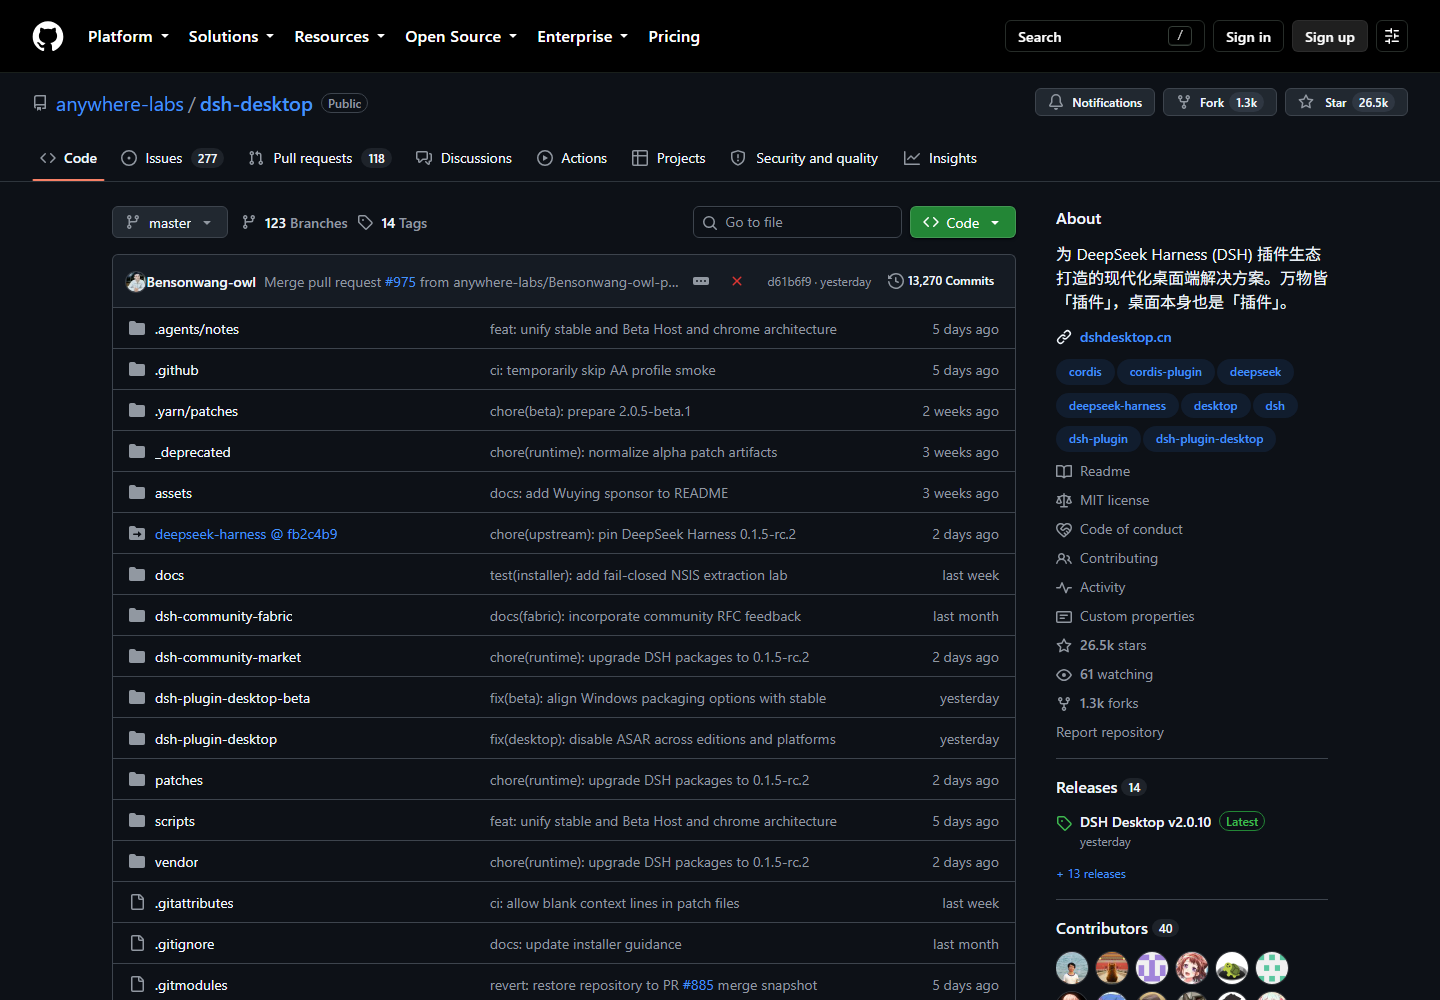Click the folder icon beside vendor

pos(137,862)
